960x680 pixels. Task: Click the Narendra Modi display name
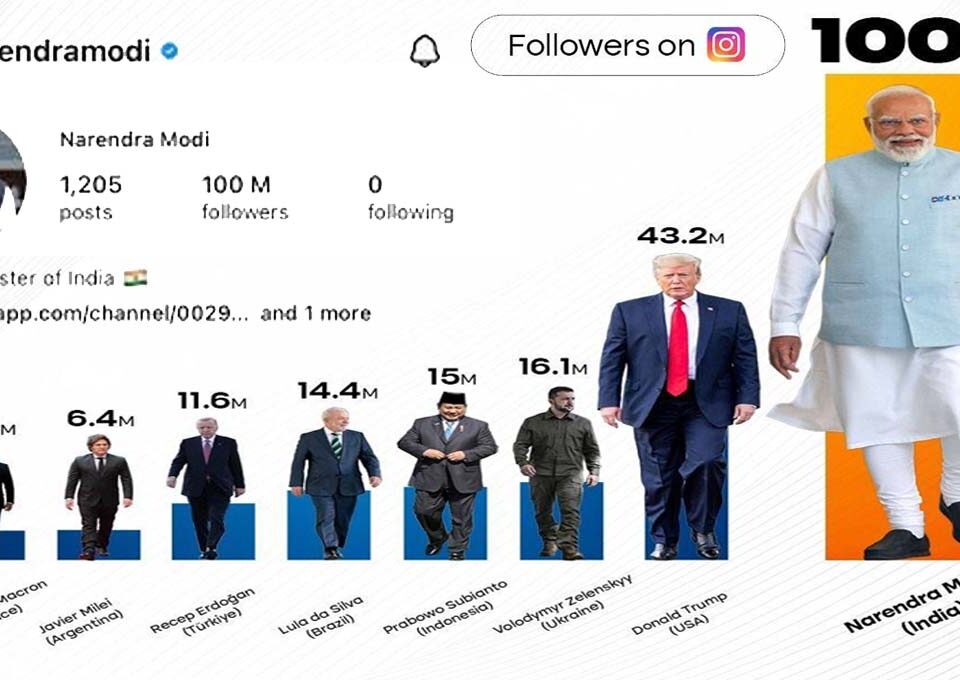pyautogui.click(x=134, y=140)
